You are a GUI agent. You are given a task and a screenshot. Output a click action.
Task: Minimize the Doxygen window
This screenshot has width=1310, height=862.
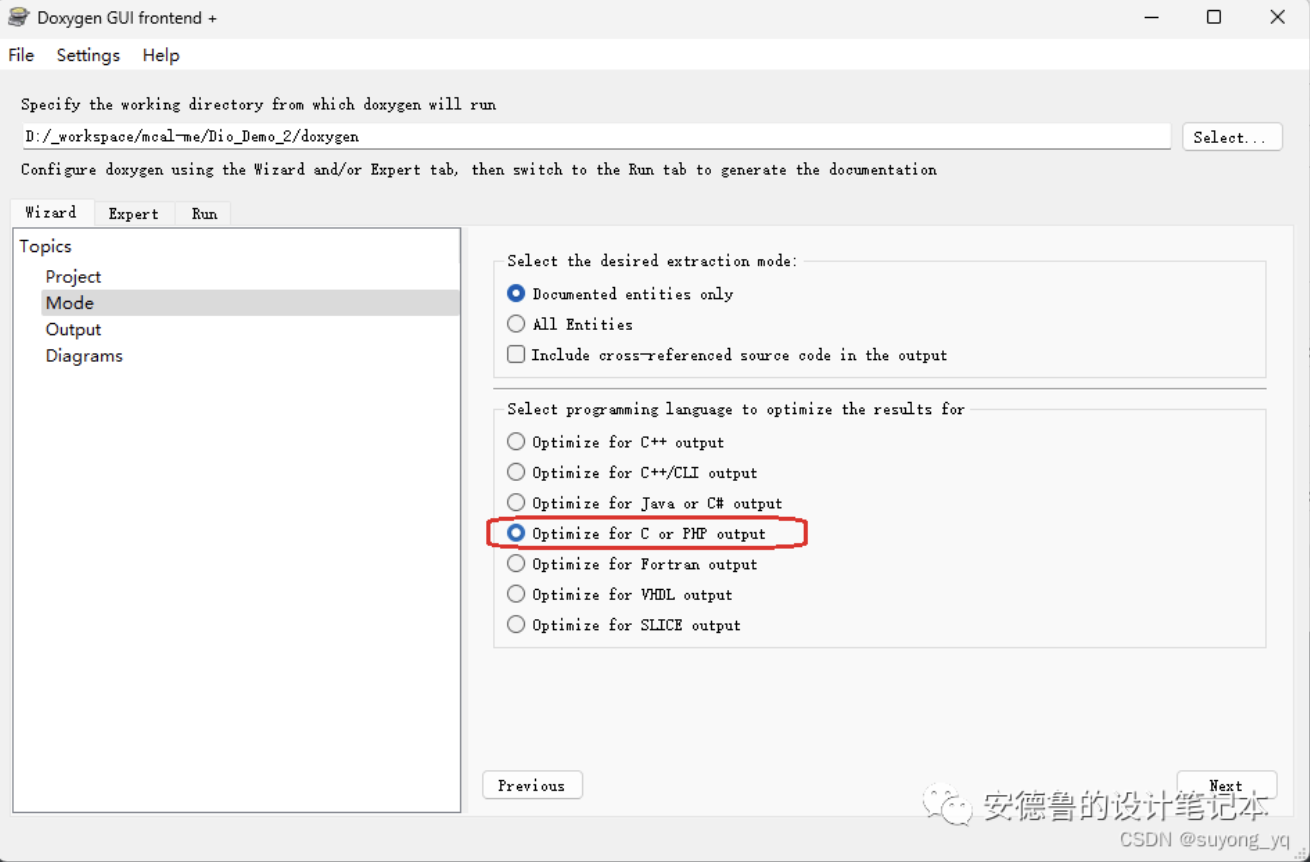(1150, 18)
